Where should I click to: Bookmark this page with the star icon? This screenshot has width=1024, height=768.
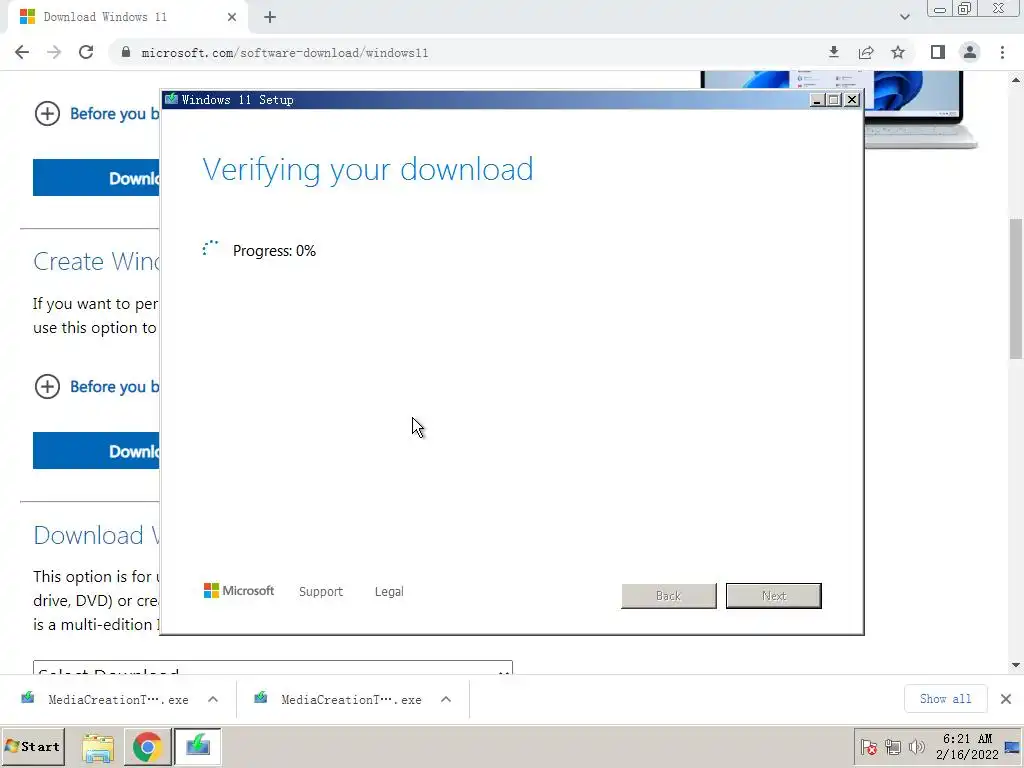pyautogui.click(x=898, y=52)
